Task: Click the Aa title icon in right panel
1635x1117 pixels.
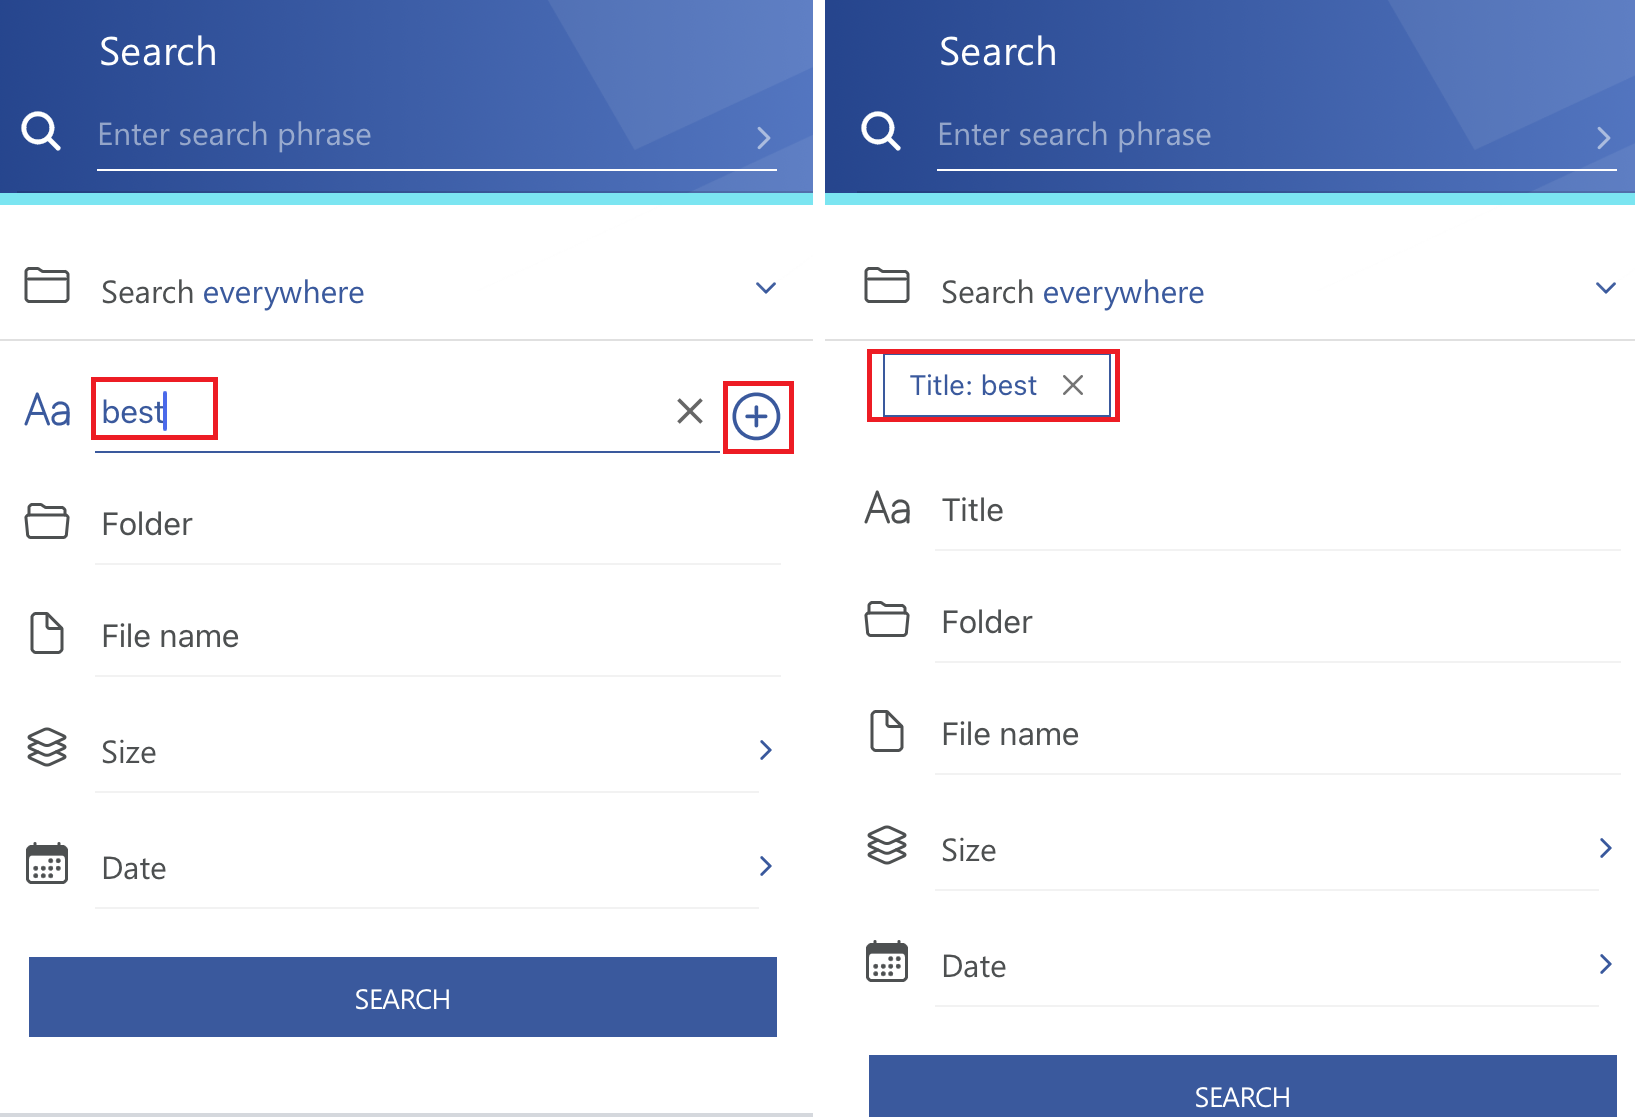Action: point(888,509)
